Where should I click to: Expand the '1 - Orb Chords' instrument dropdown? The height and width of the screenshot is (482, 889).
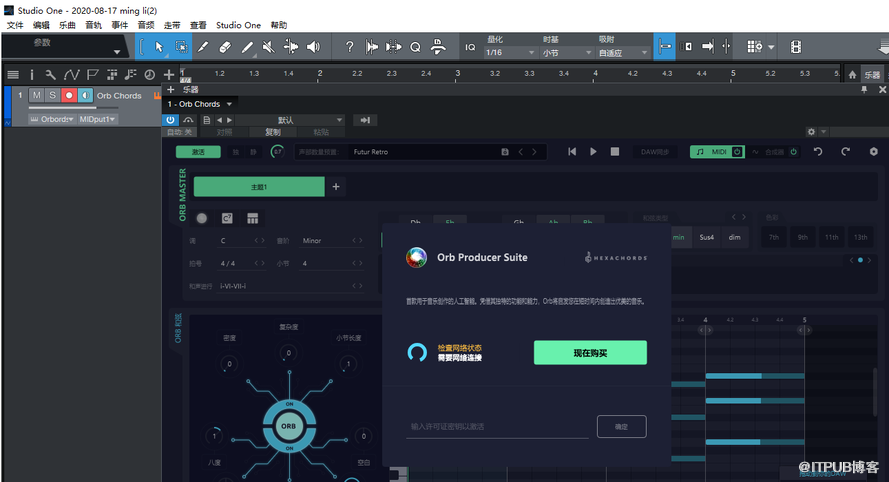[230, 104]
